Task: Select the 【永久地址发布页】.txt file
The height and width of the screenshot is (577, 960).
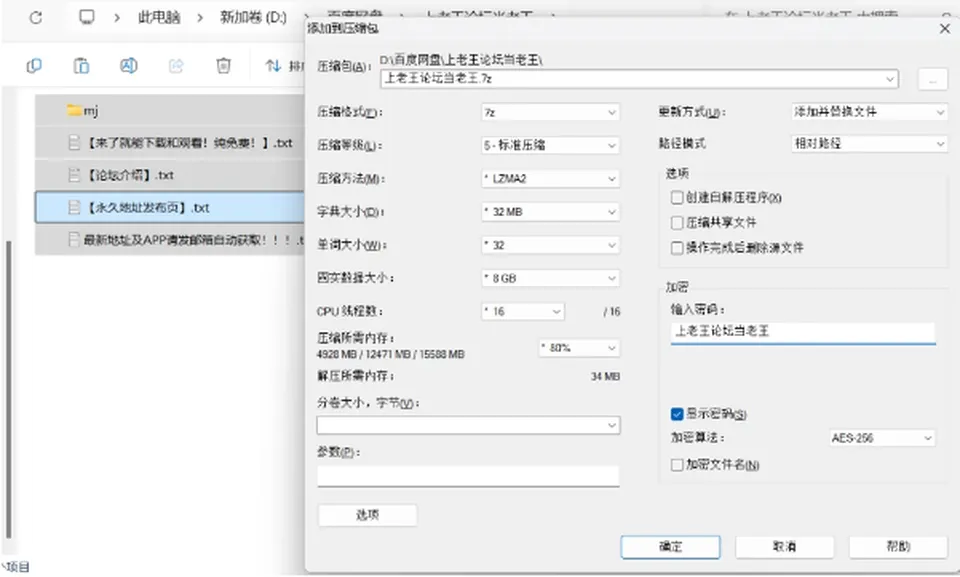Action: 170,208
